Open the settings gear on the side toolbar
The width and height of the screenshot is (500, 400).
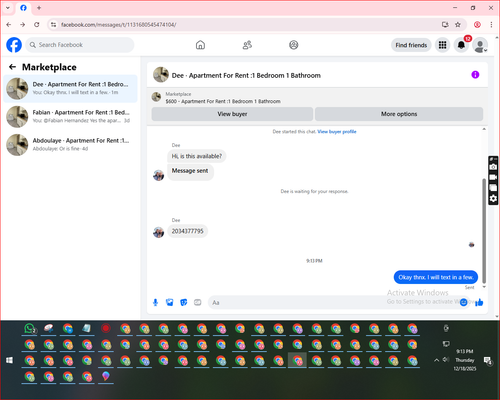click(x=493, y=199)
